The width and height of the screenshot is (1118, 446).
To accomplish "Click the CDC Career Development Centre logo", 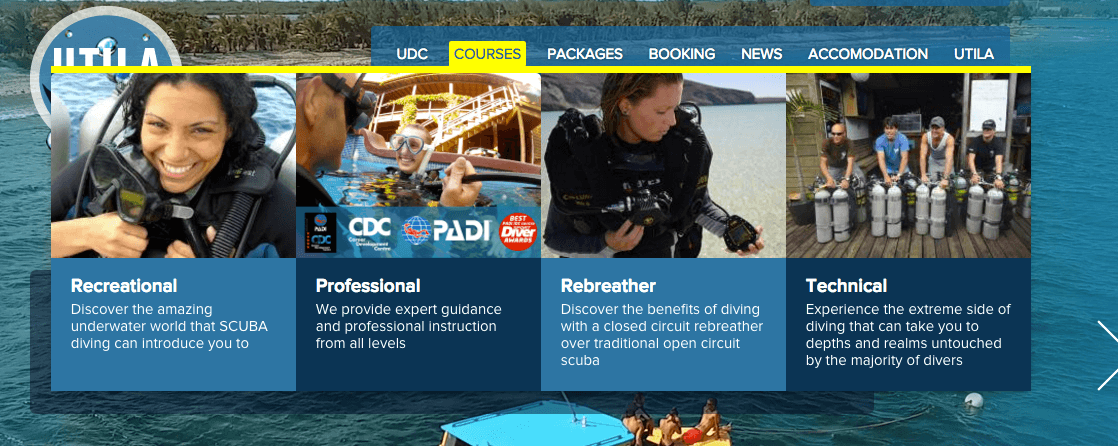I will (369, 231).
